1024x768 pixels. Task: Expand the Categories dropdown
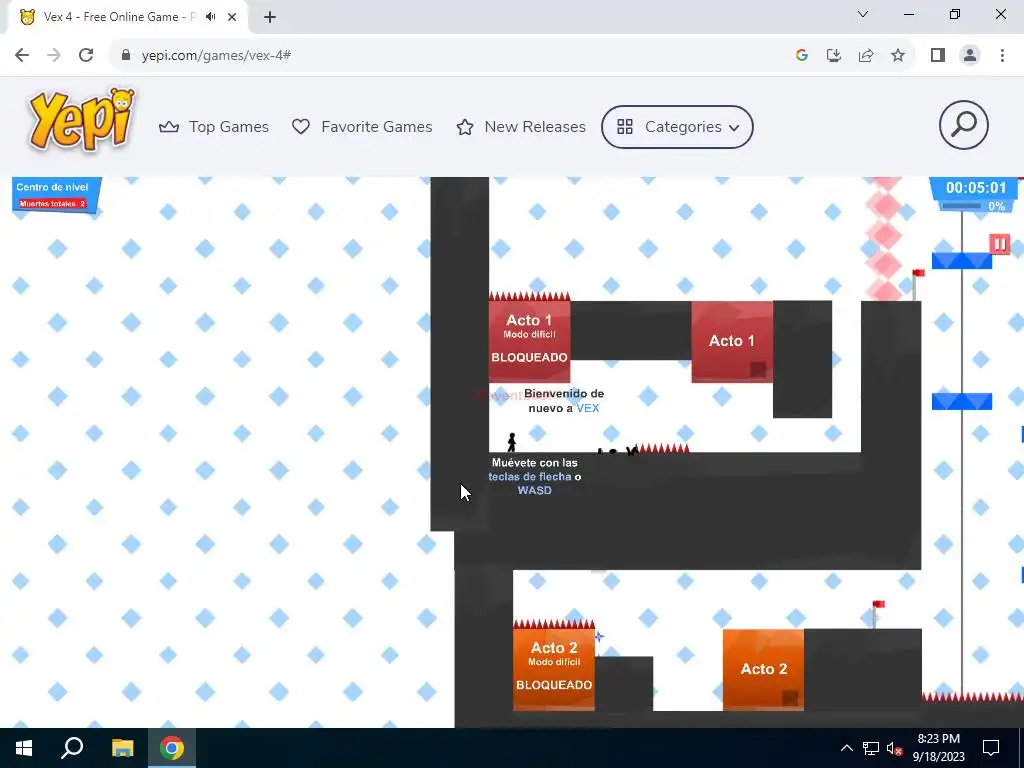click(677, 127)
